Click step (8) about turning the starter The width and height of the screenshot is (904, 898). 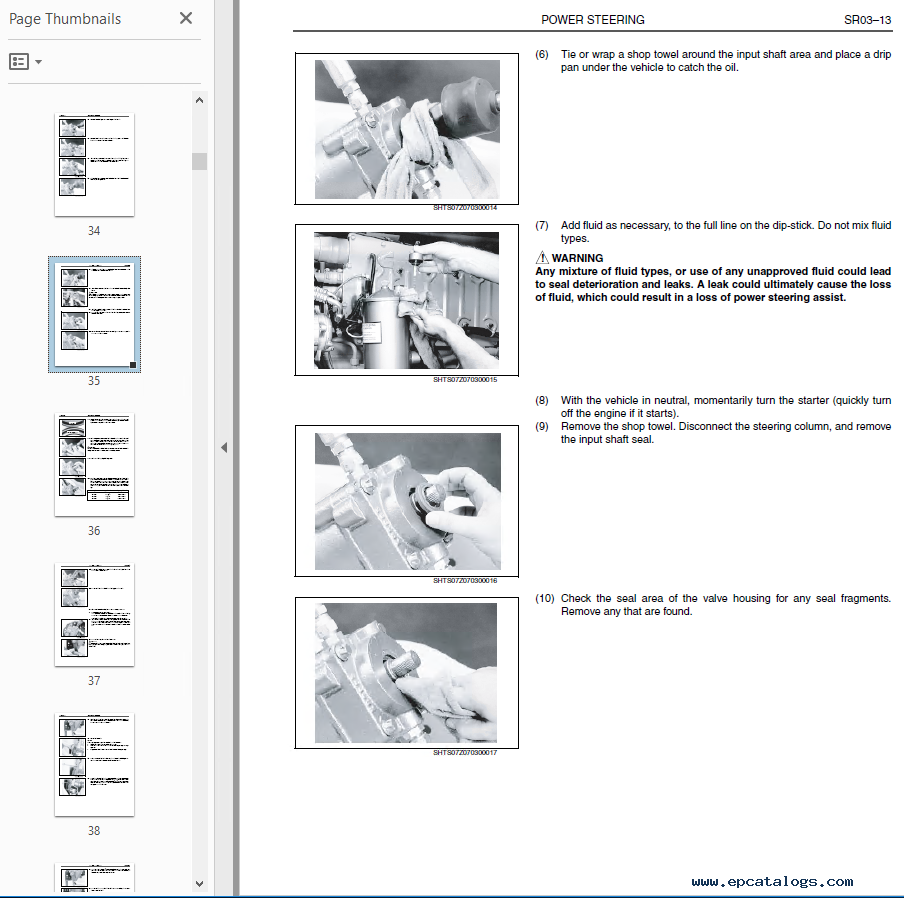click(713, 406)
